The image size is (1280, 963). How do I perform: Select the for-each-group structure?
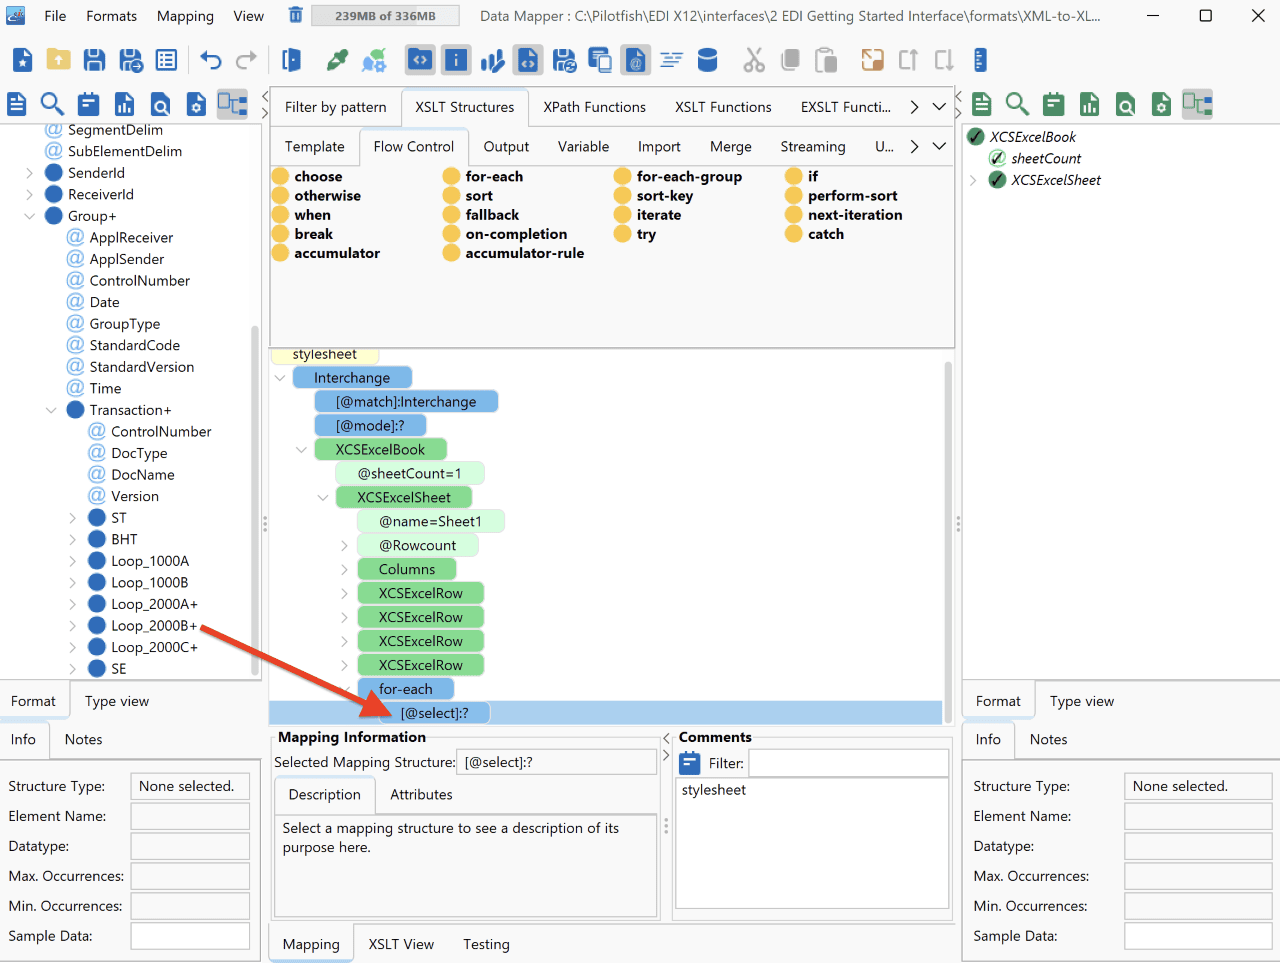coord(678,176)
